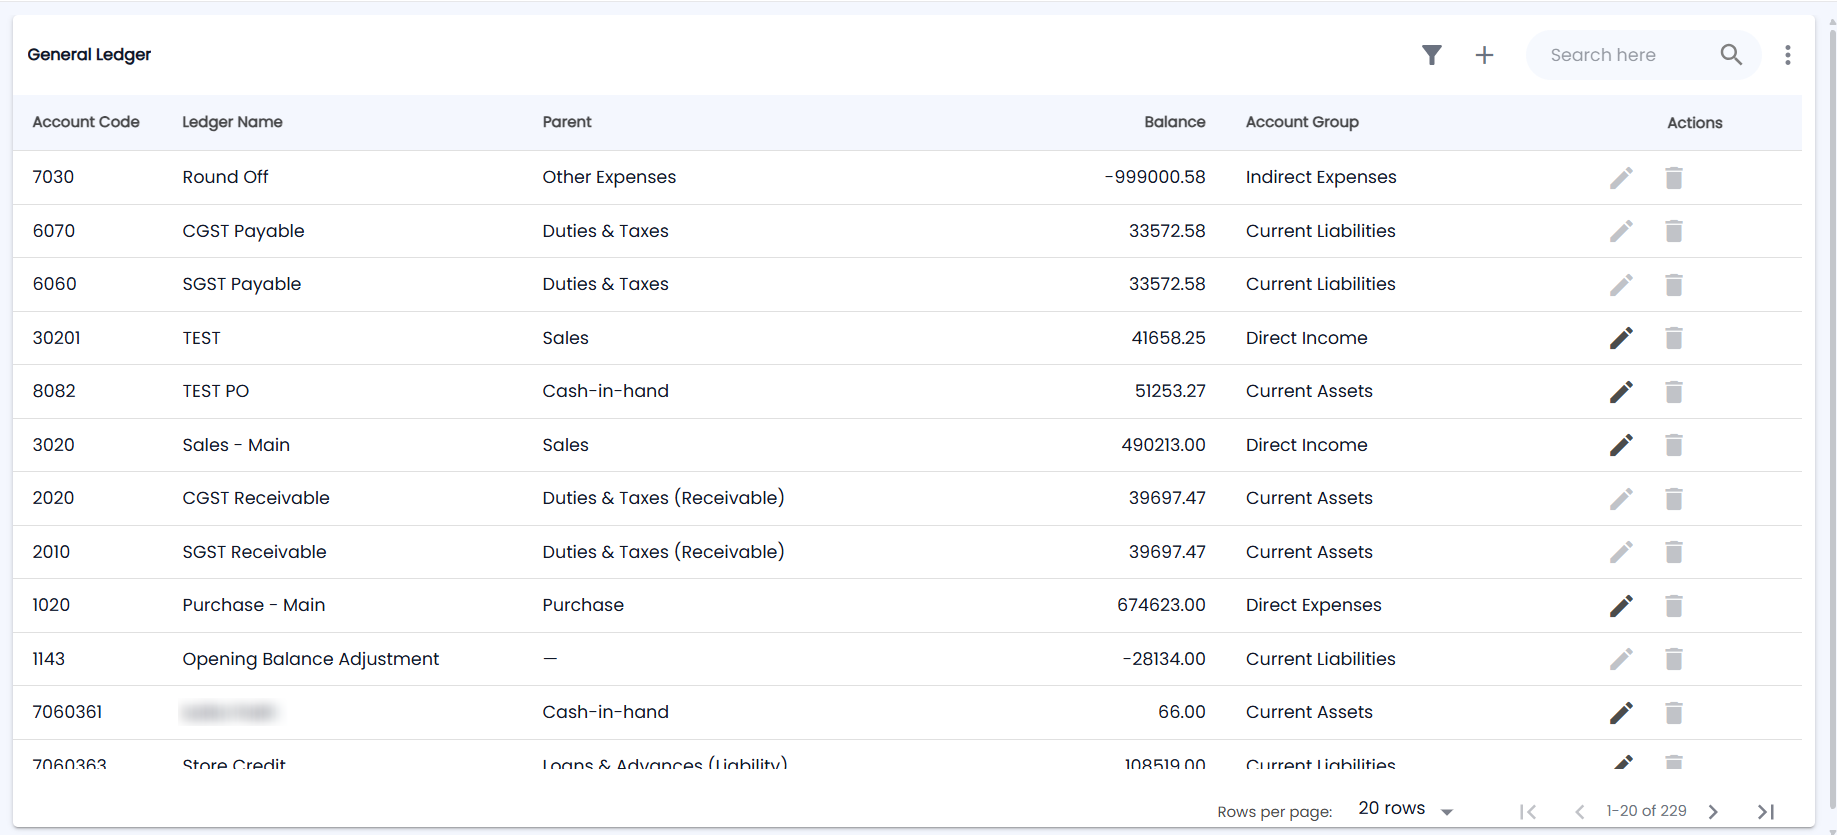Jump to last page of ledgers

pyautogui.click(x=1766, y=812)
